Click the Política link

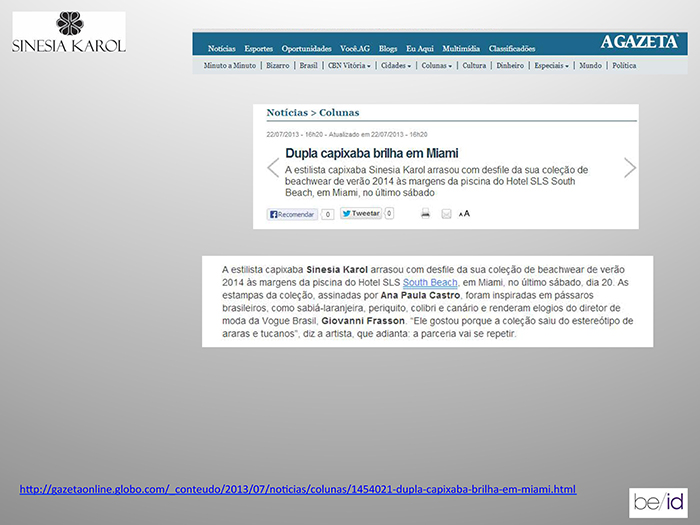point(624,66)
